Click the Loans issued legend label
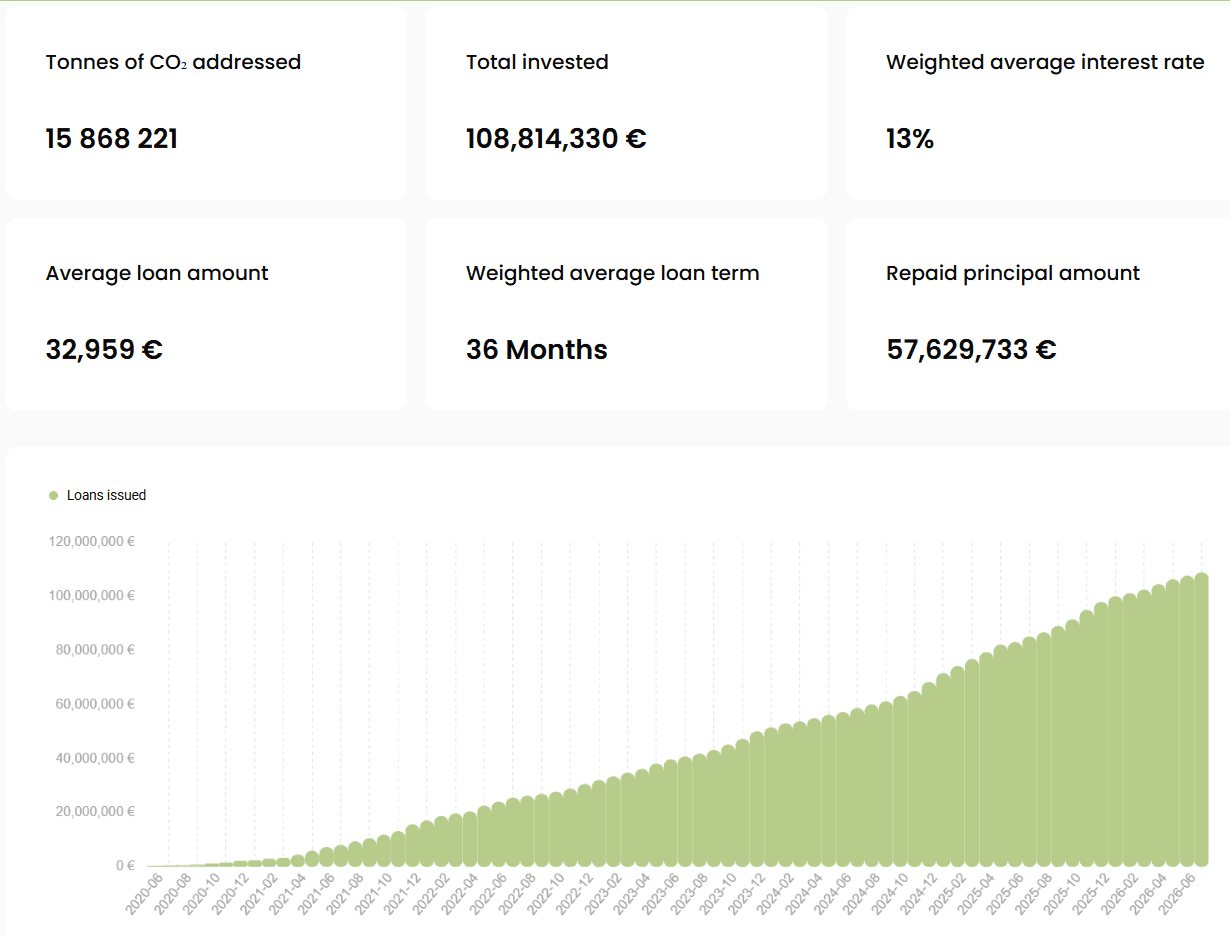 (x=106, y=496)
